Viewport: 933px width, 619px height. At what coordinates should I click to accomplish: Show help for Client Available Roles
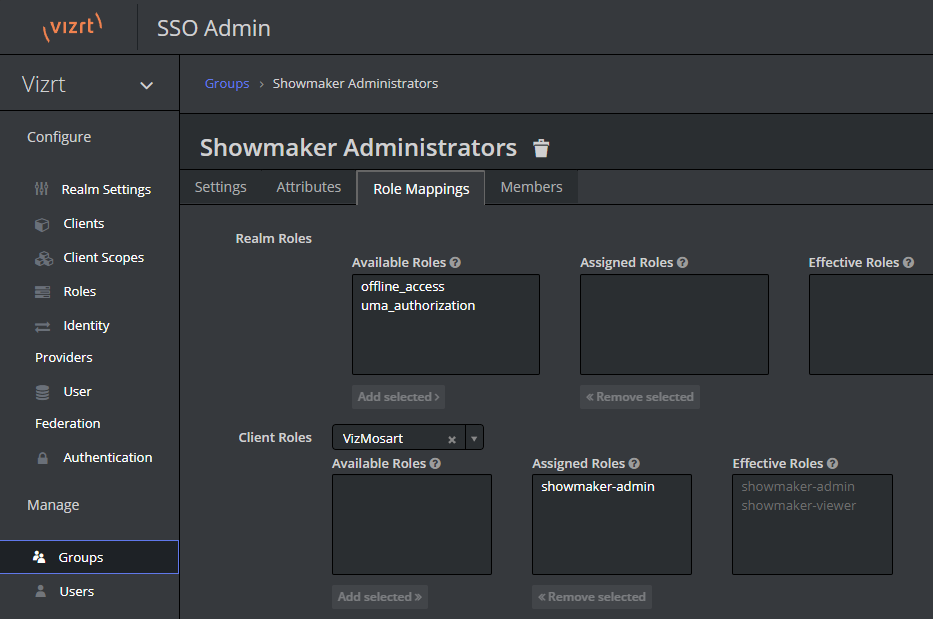pos(435,463)
